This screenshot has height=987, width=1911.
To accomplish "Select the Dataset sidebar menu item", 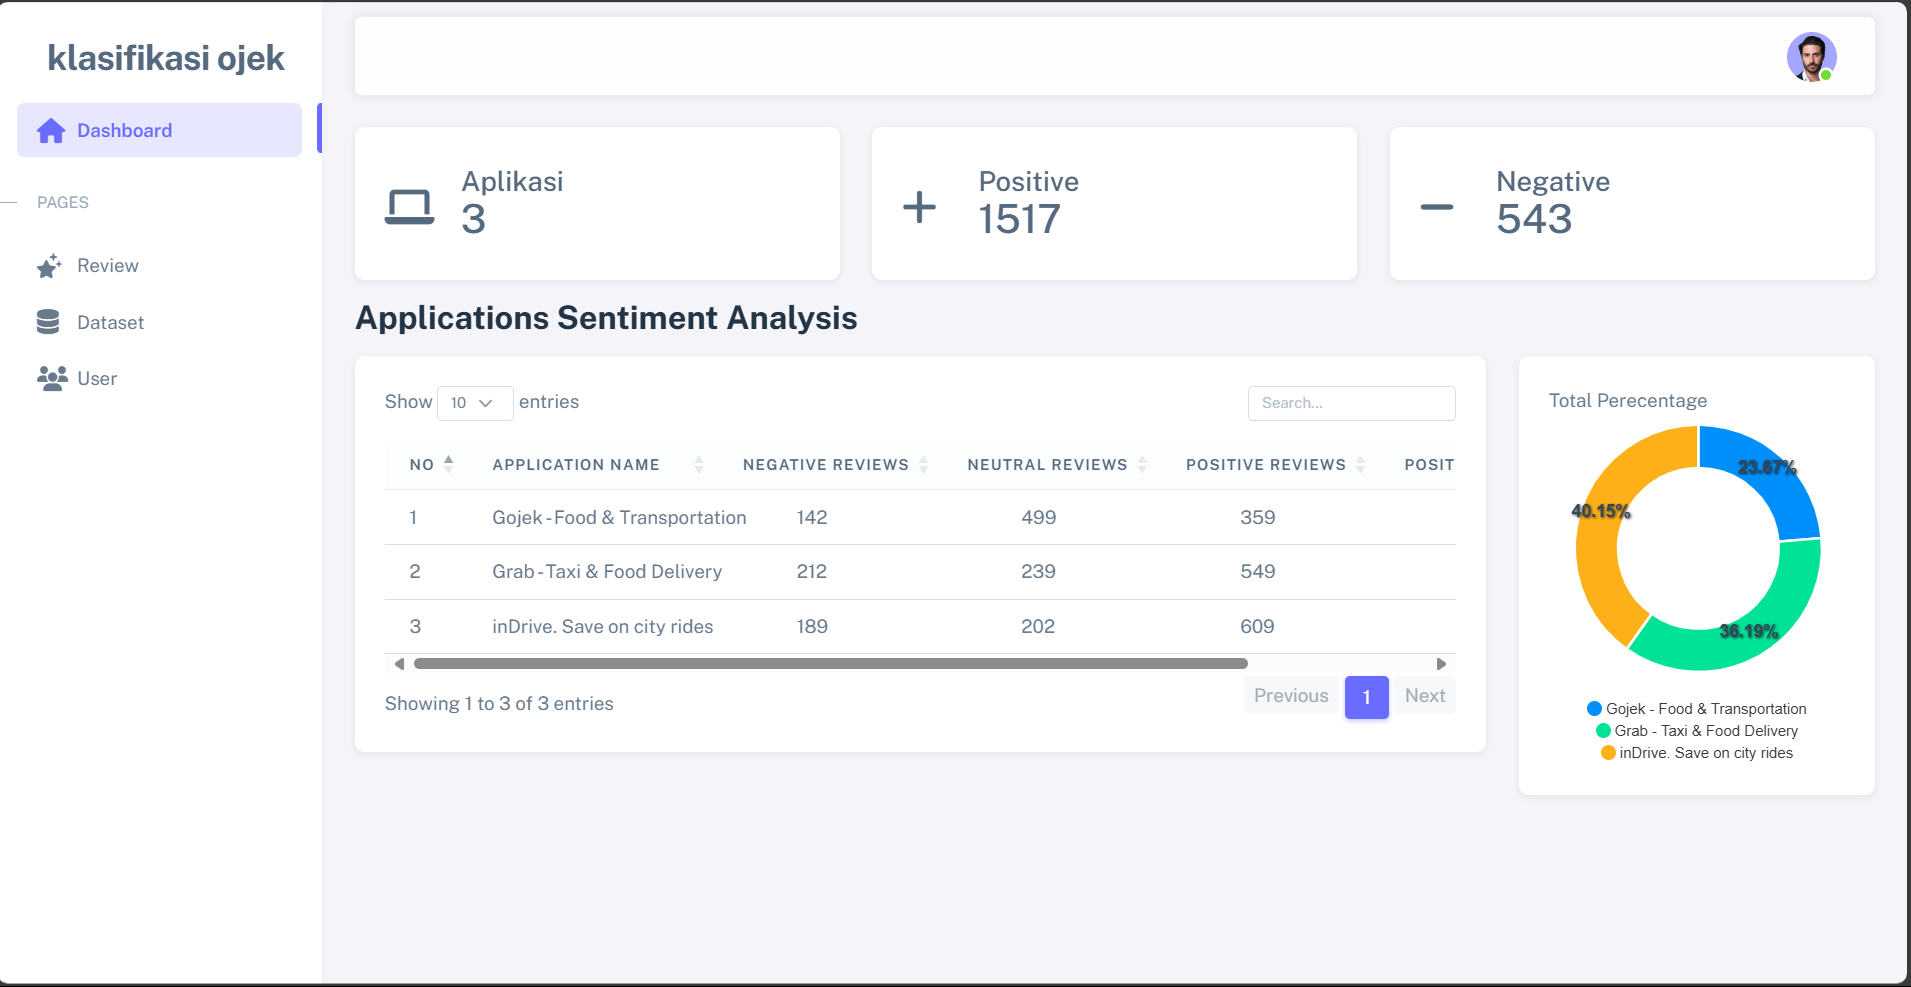I will pos(110,322).
